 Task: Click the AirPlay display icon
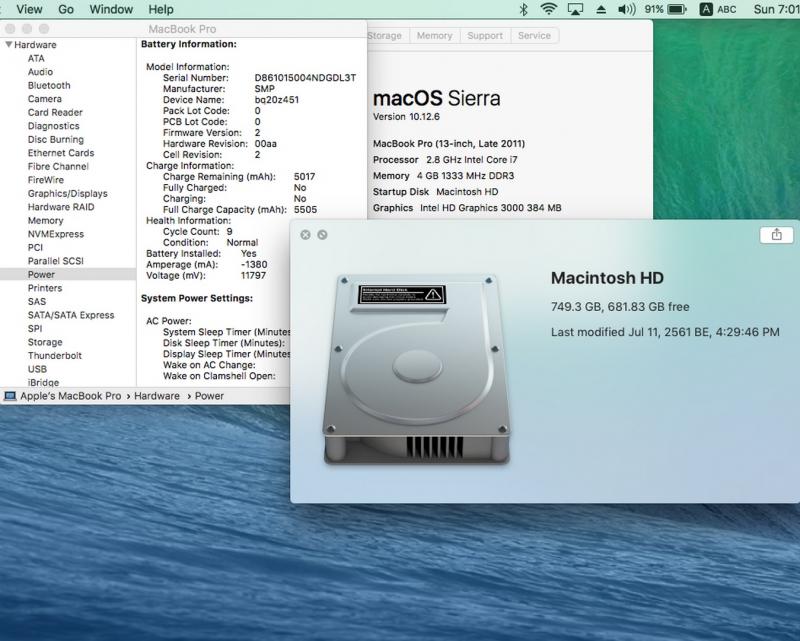coord(575,9)
